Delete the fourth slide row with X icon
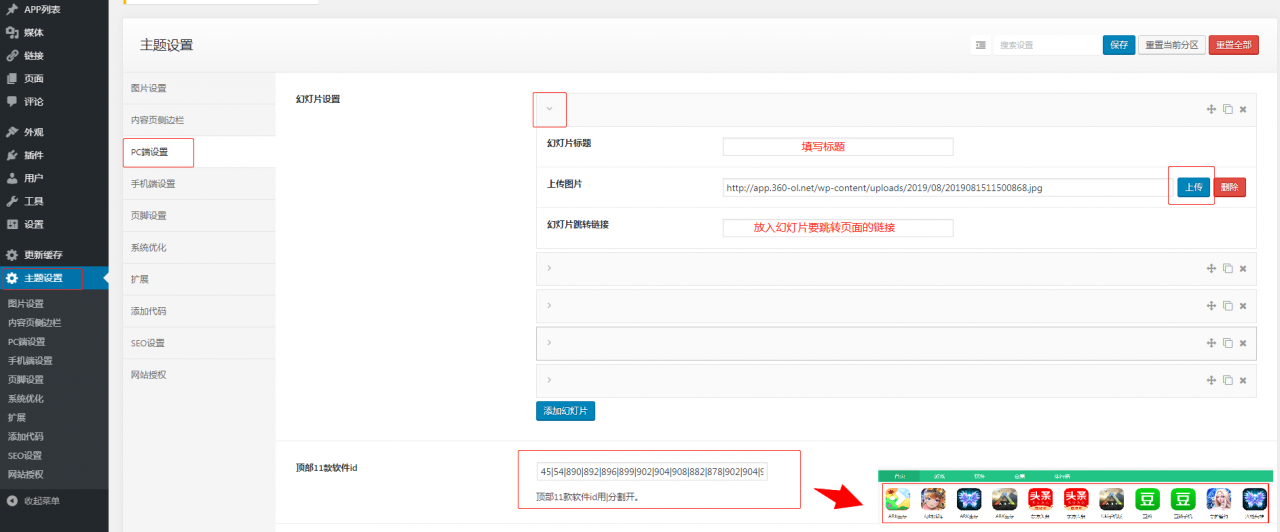 (x=1243, y=343)
